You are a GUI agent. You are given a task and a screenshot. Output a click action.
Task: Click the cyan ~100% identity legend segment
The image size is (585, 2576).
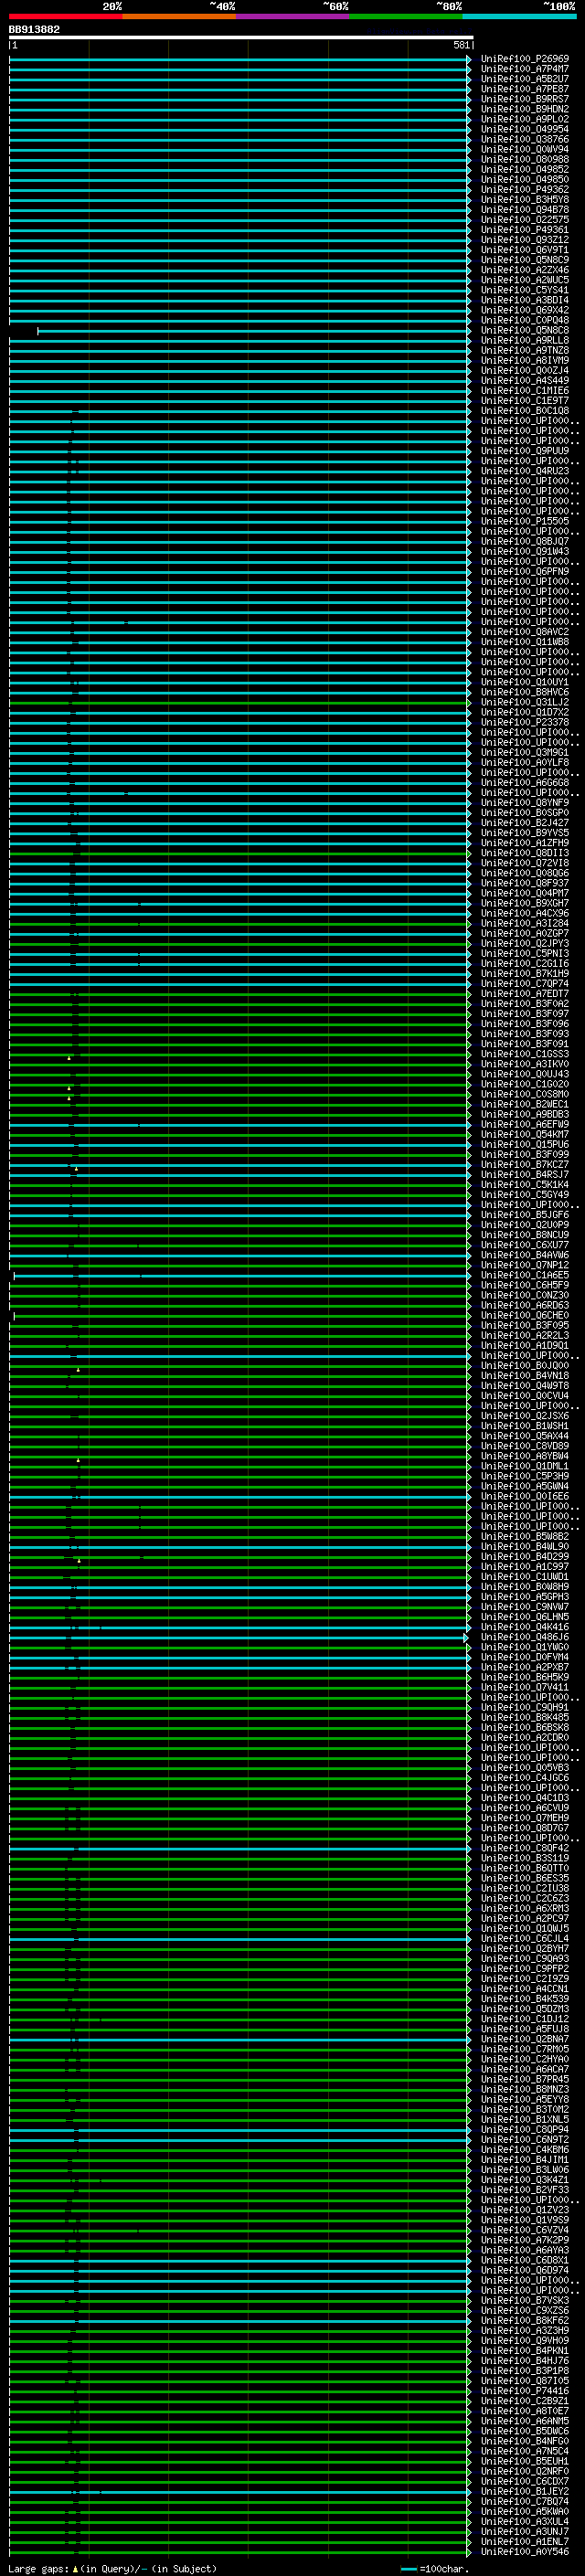pyautogui.click(x=519, y=16)
